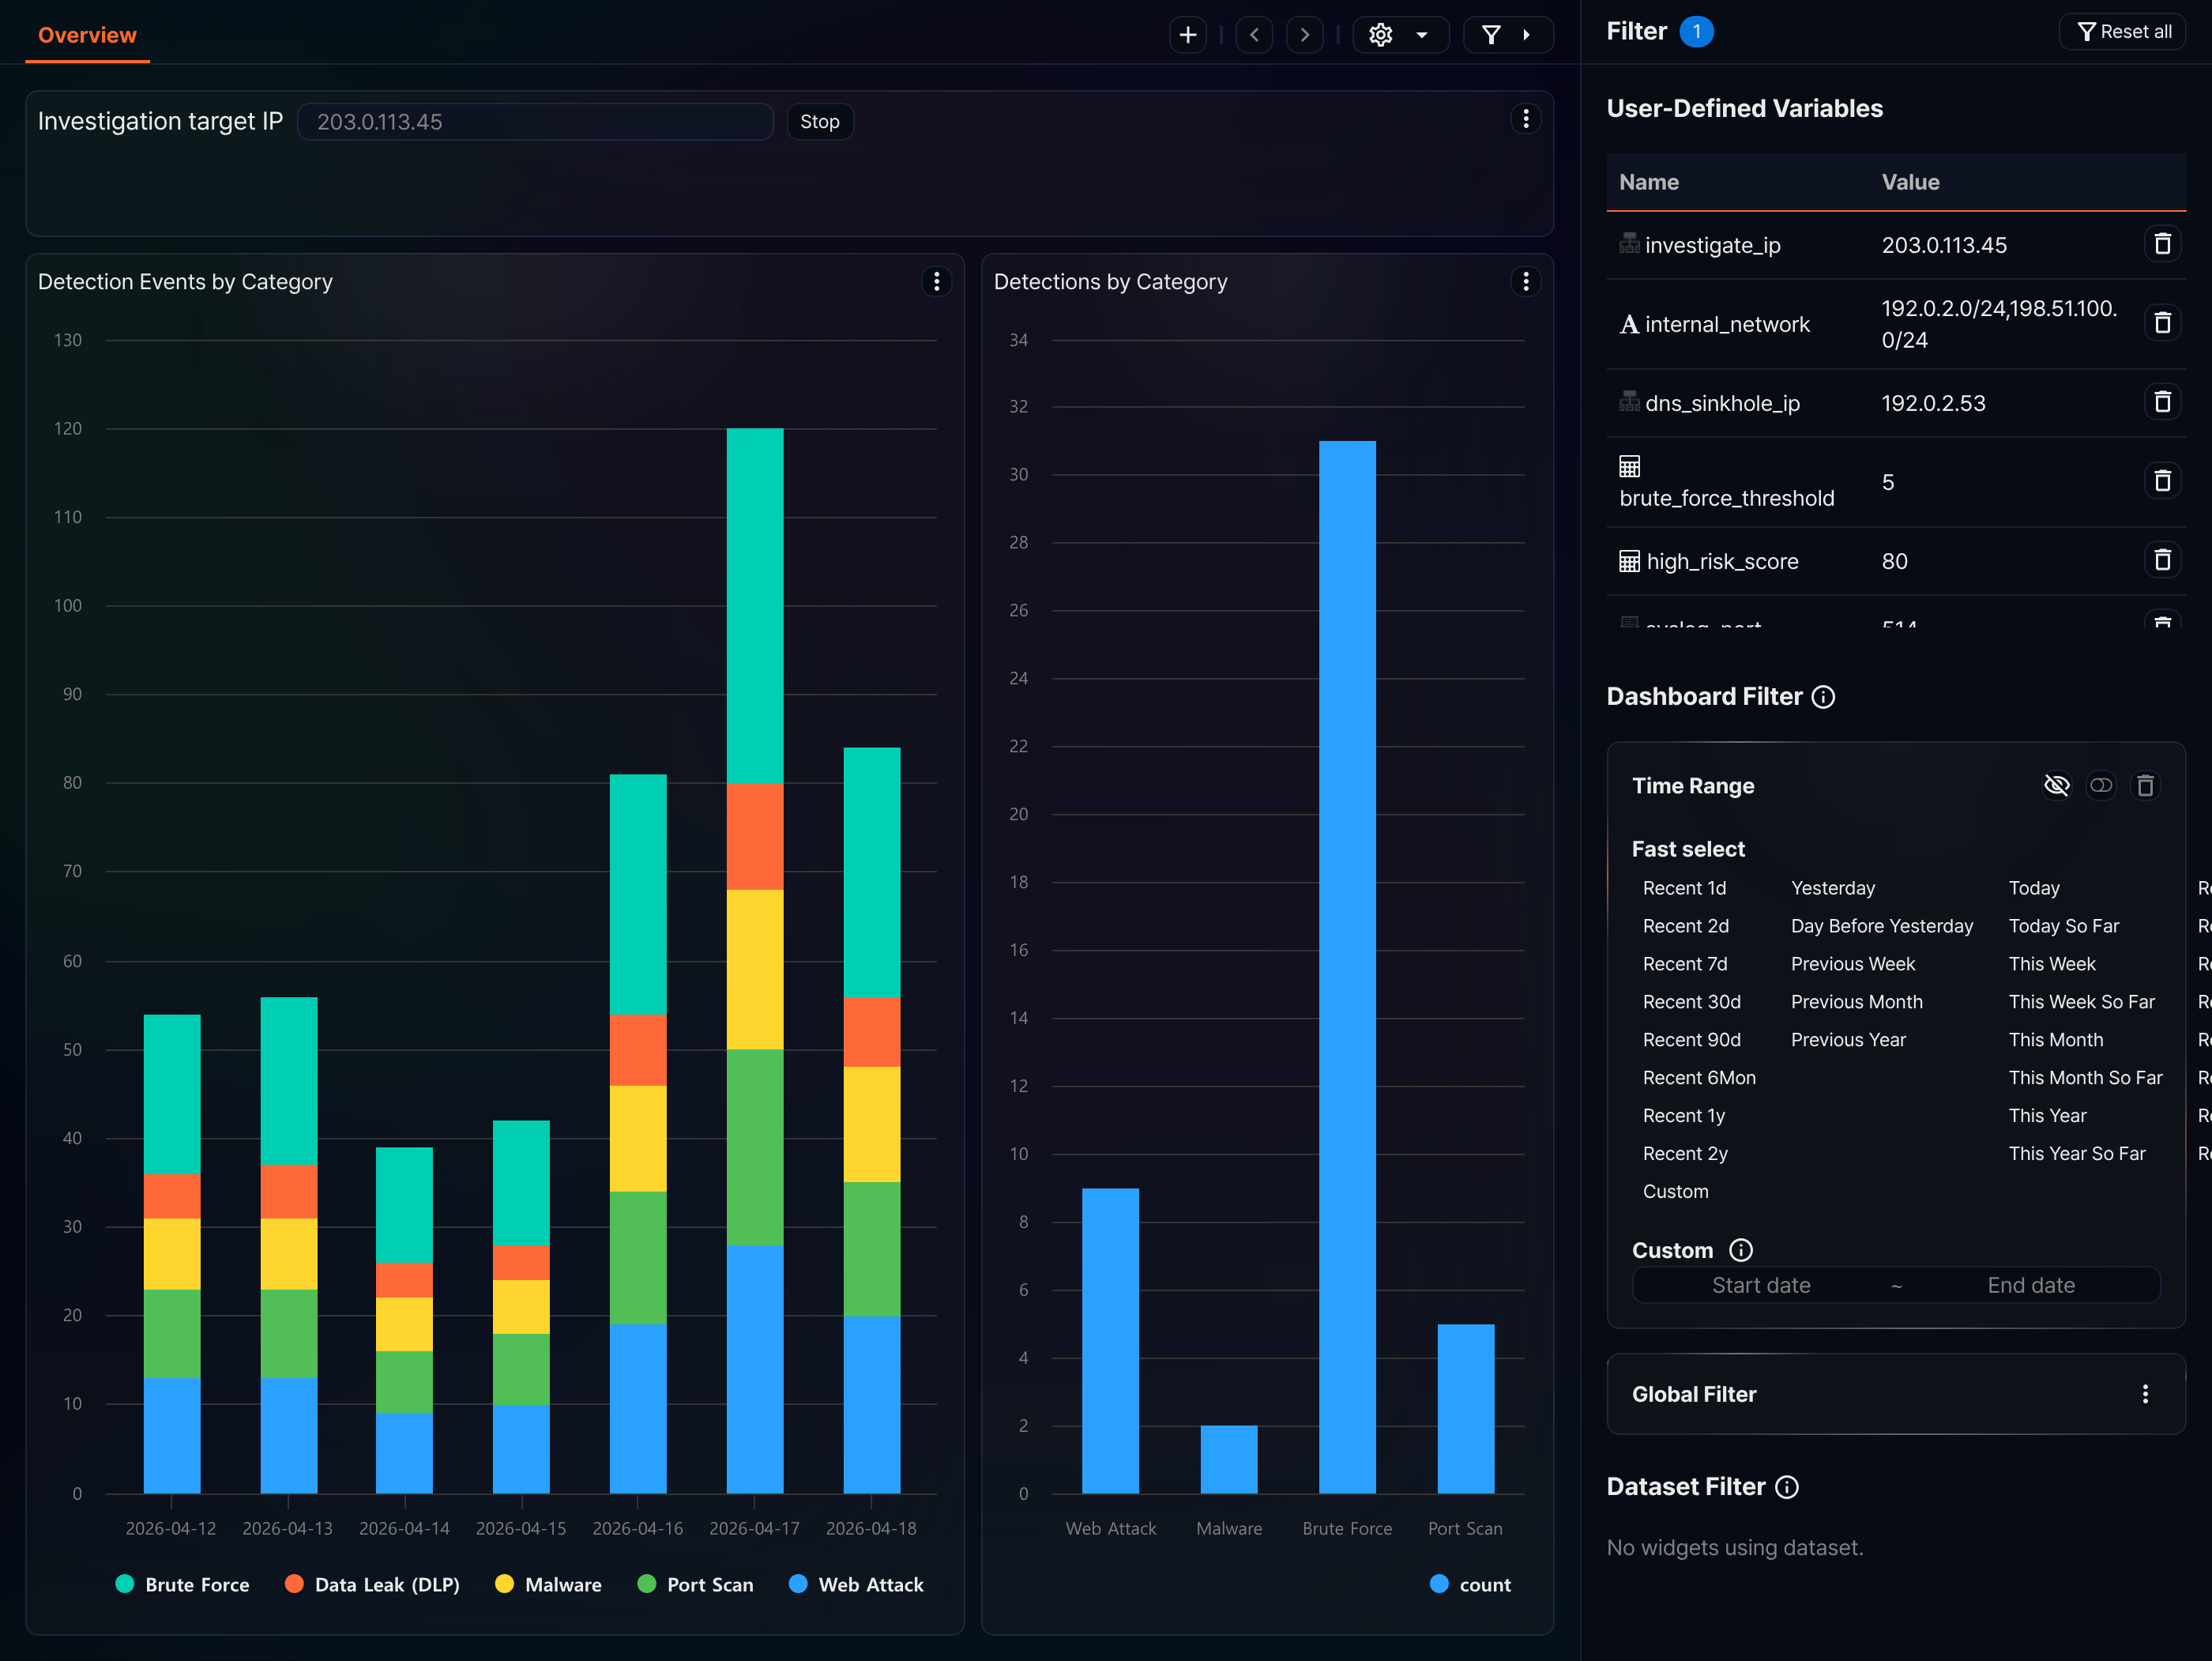Show Dashboard Filter info tooltip icon
The height and width of the screenshot is (1661, 2212).
click(1823, 697)
